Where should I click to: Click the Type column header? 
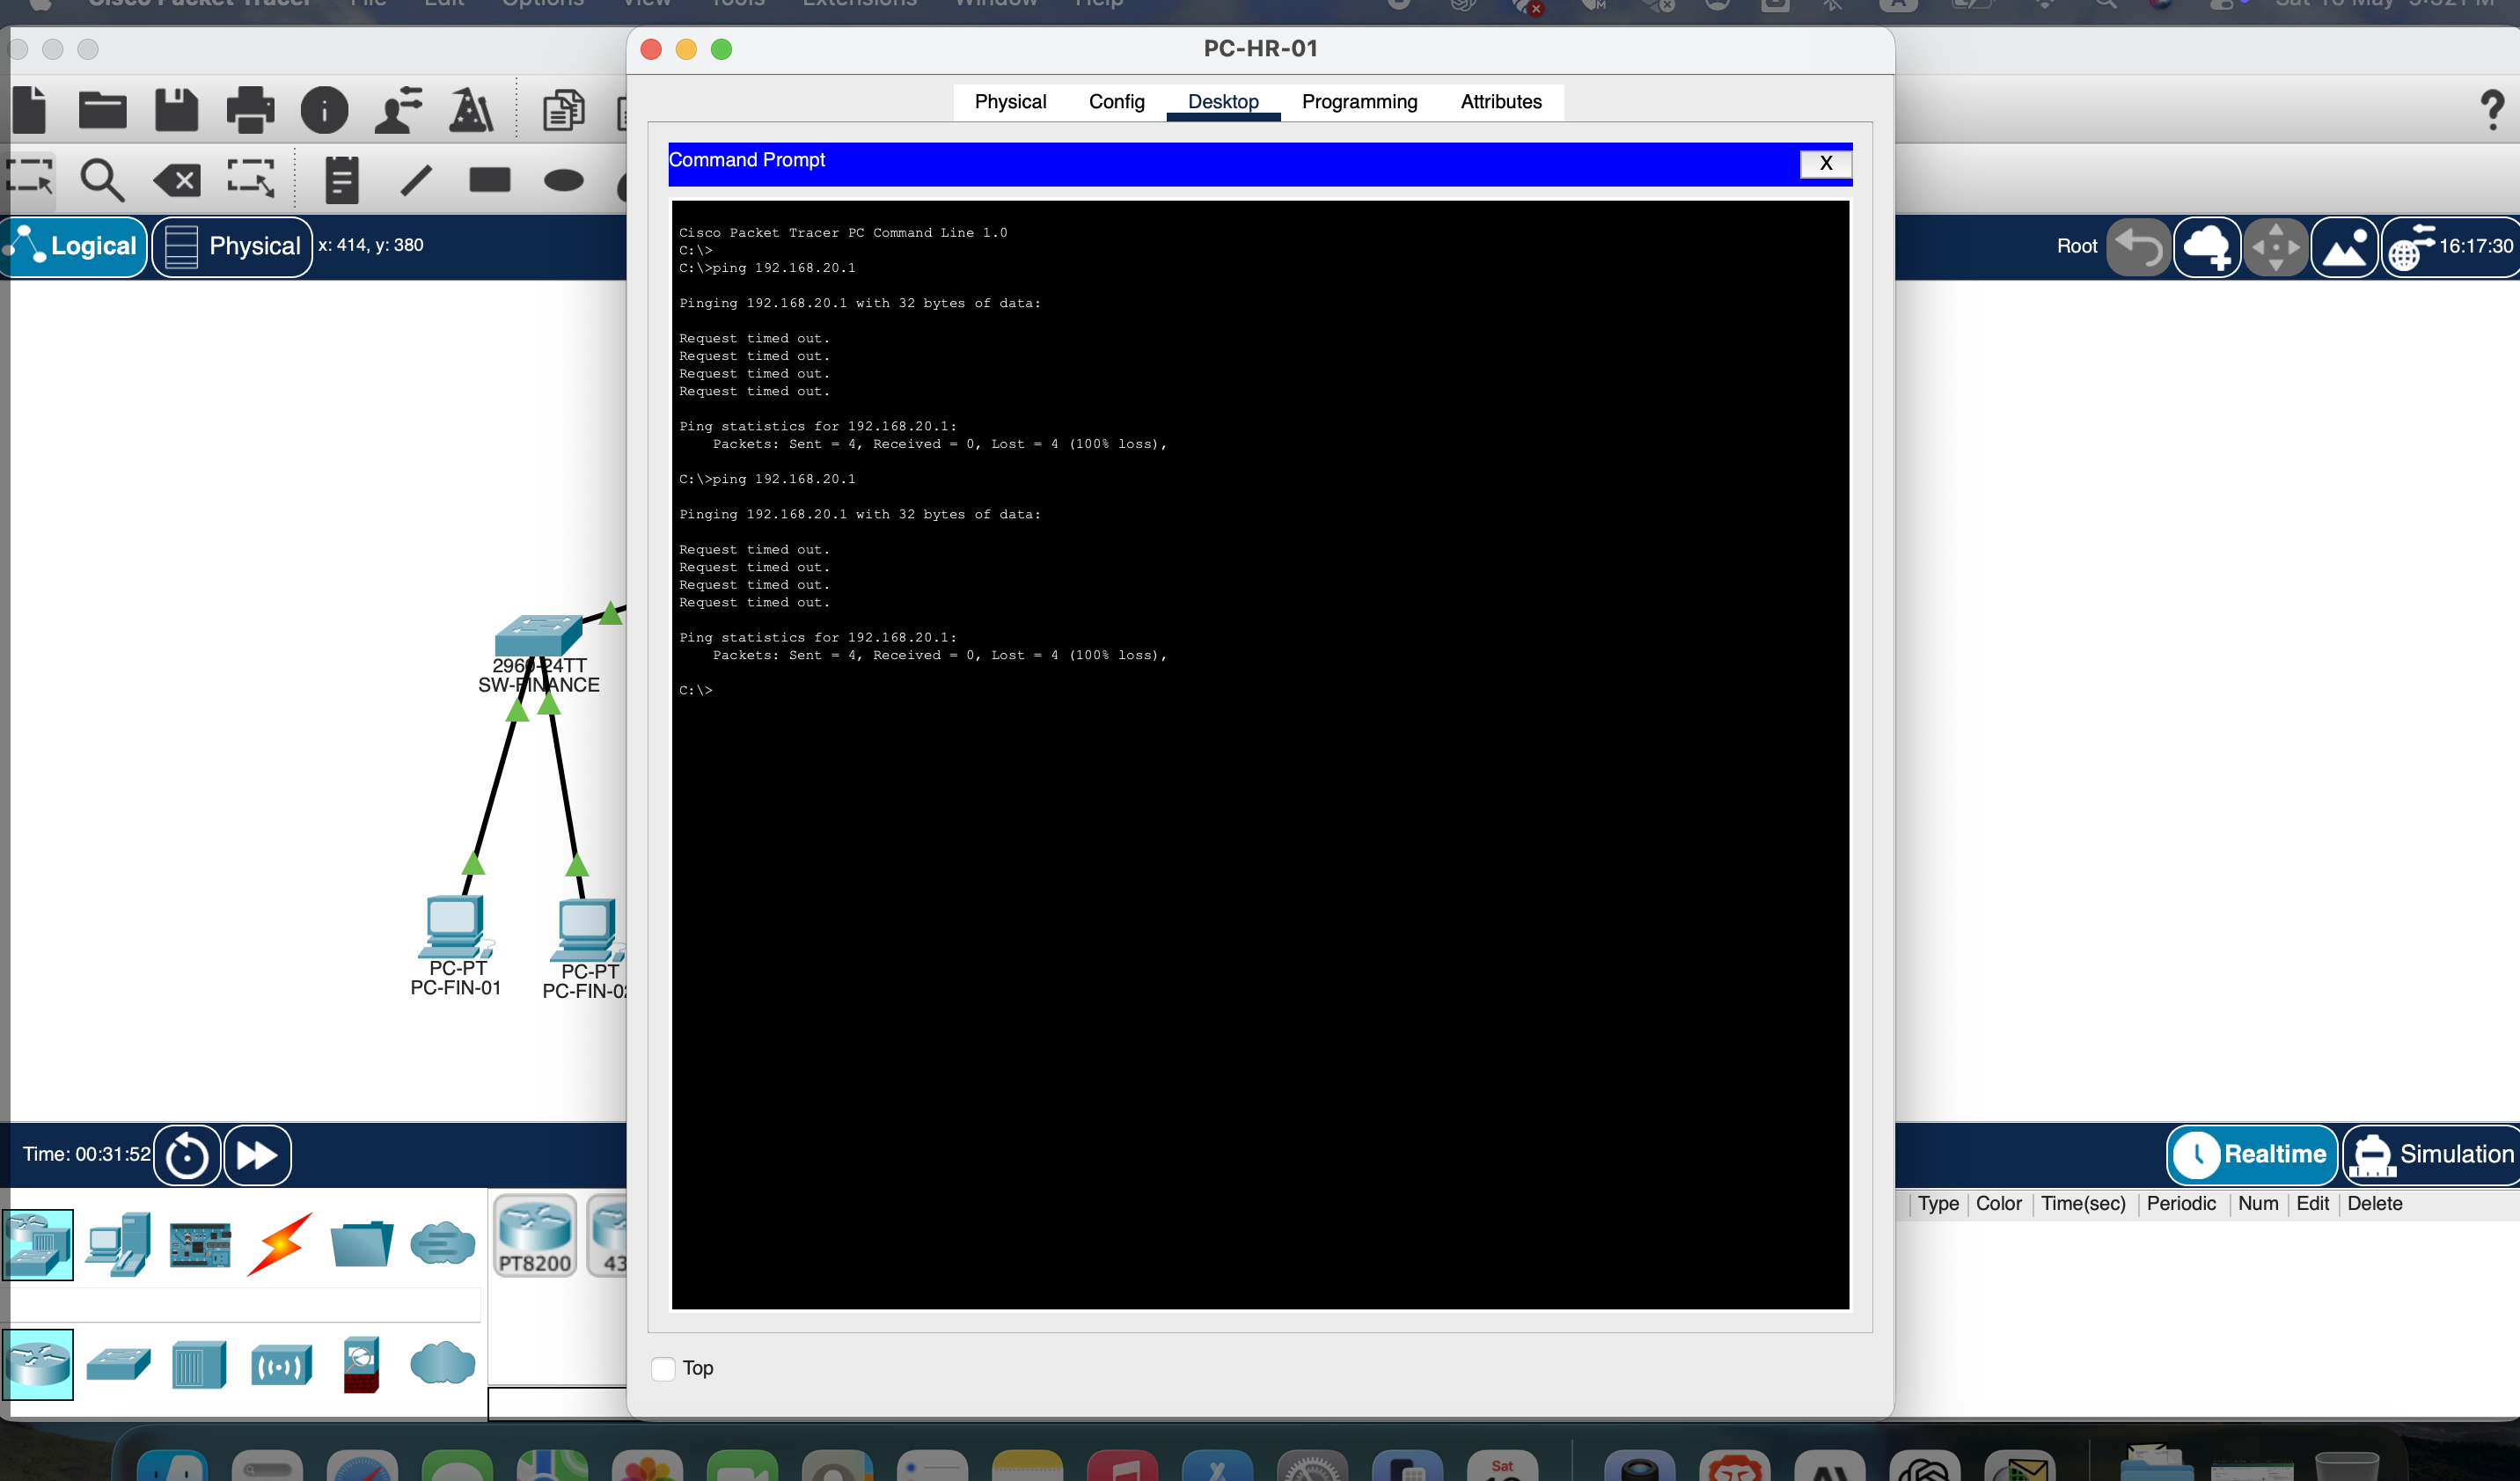(1938, 1203)
